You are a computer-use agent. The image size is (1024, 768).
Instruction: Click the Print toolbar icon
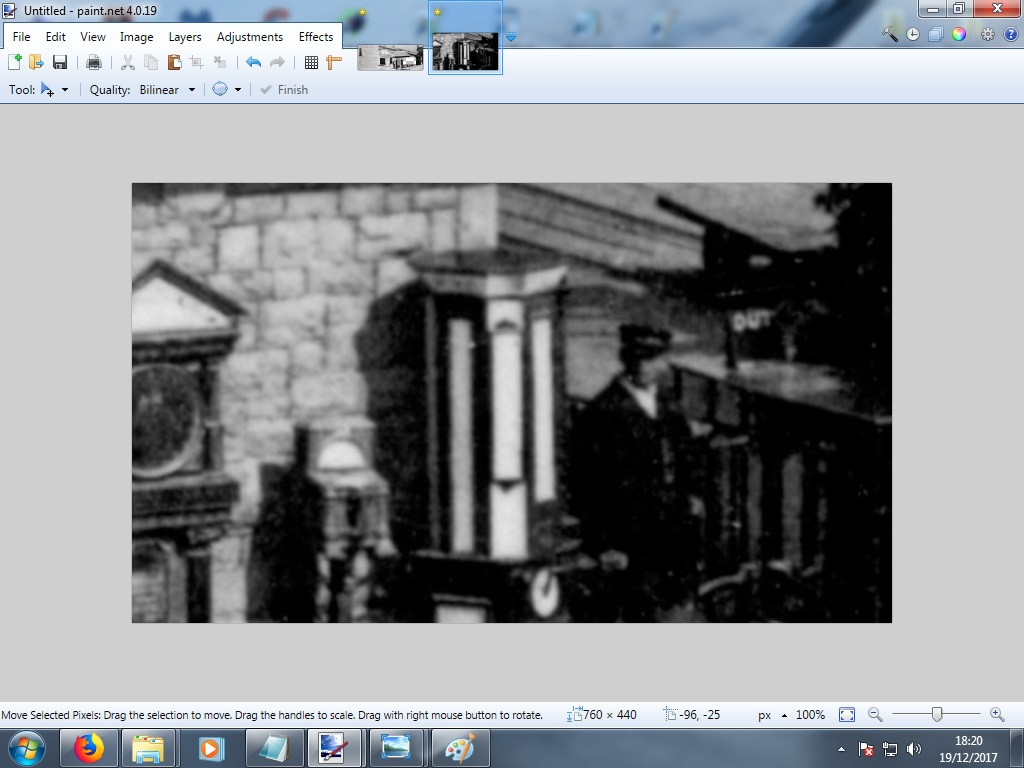(93, 61)
